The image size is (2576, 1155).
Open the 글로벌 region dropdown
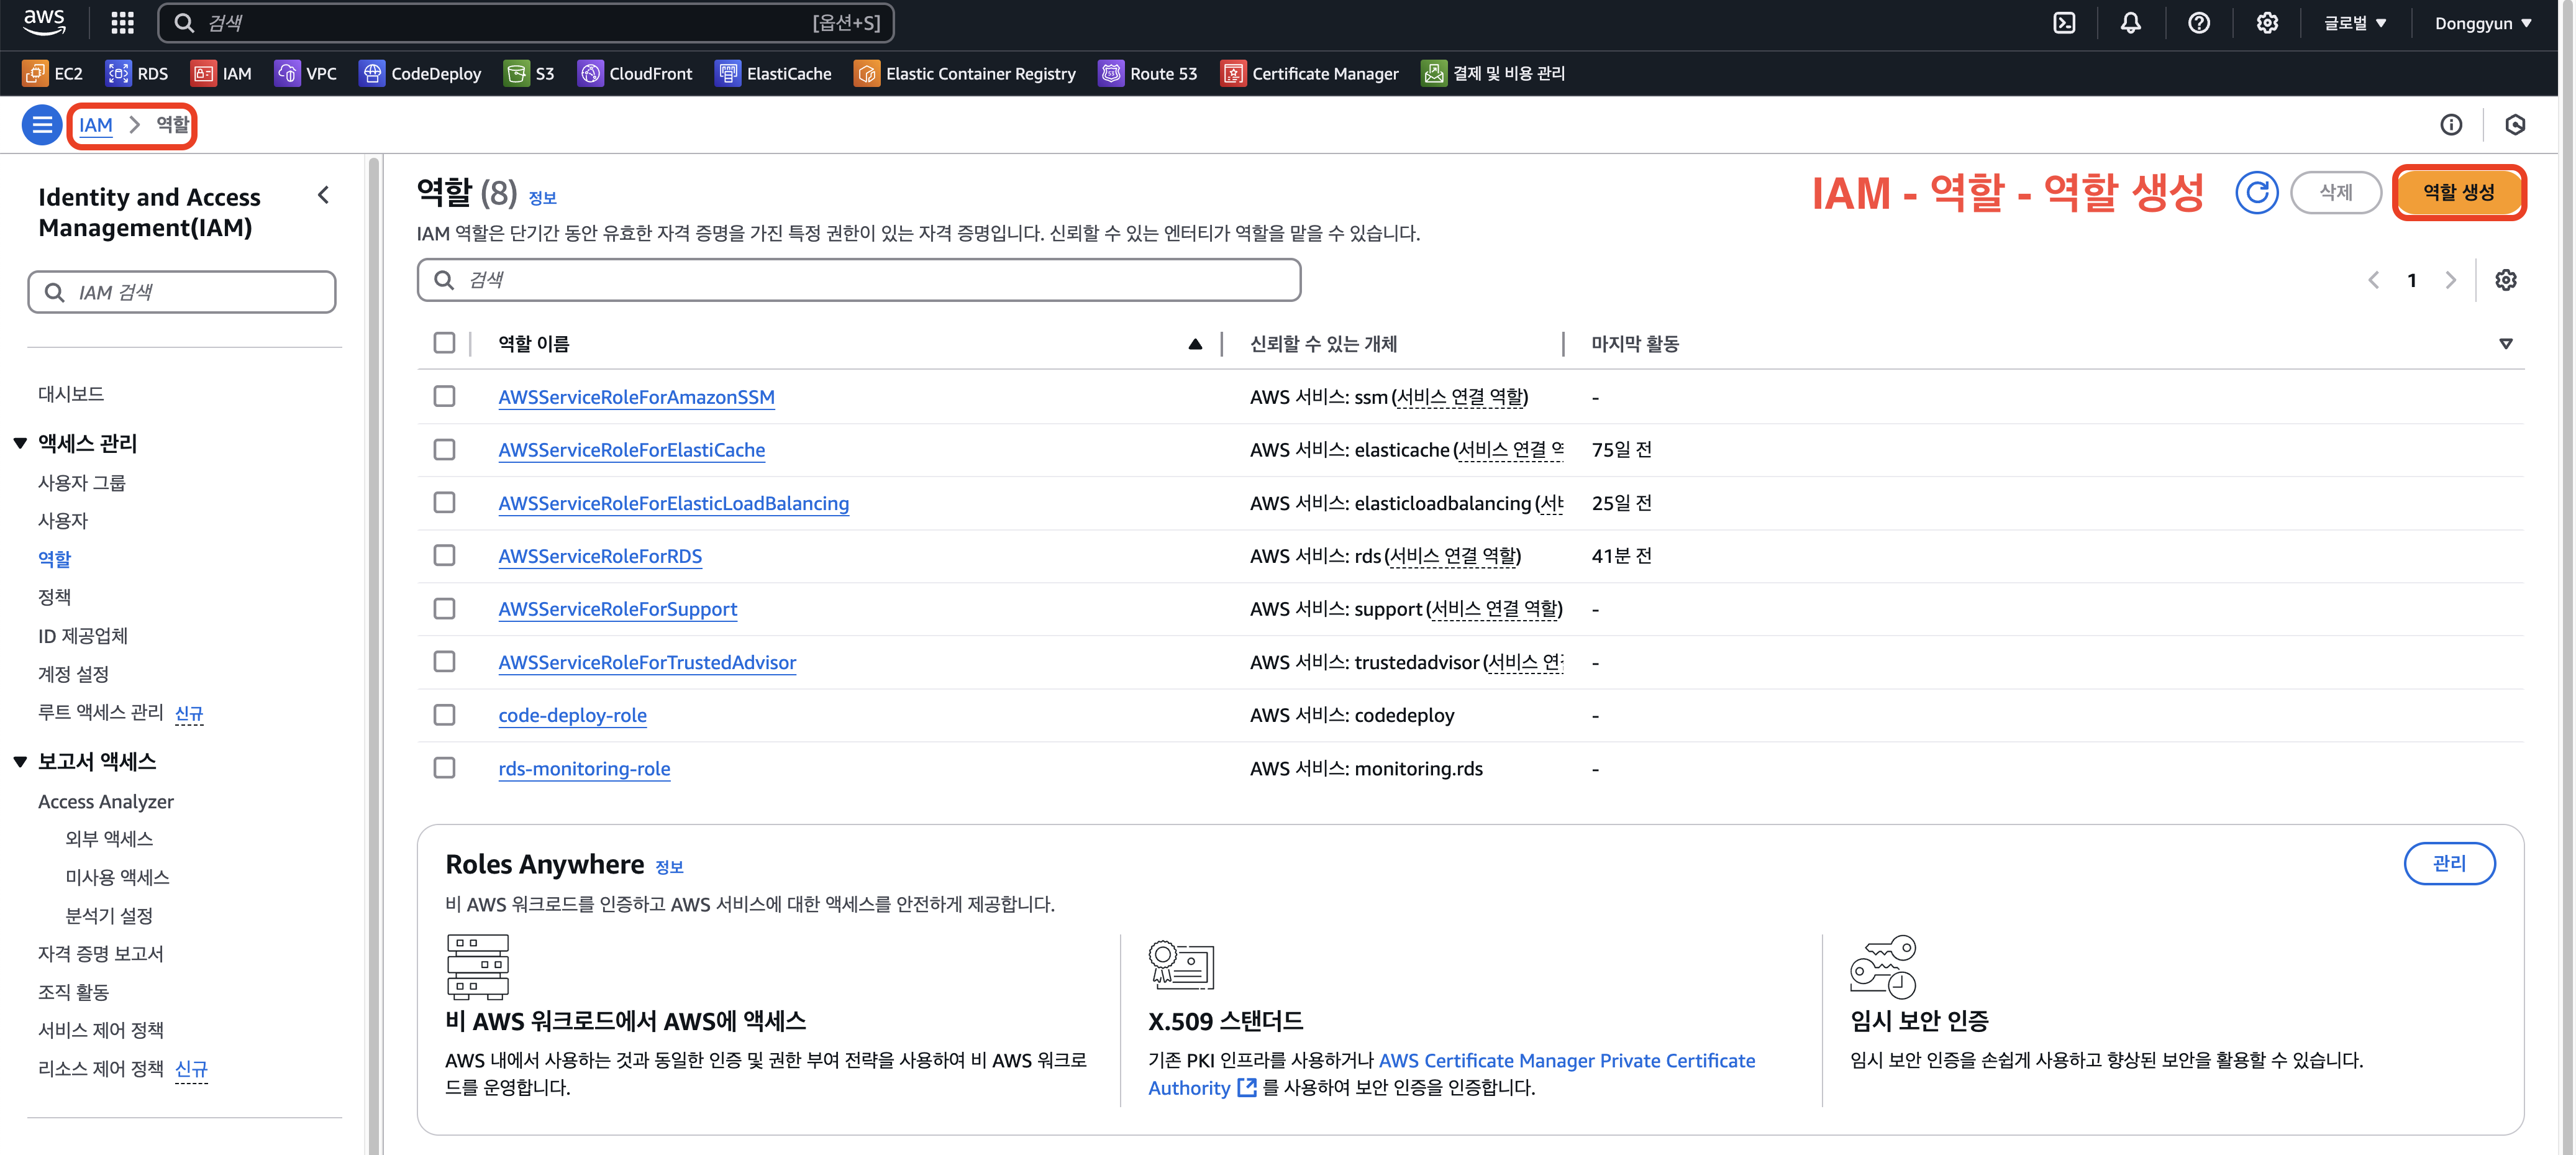(x=2355, y=23)
